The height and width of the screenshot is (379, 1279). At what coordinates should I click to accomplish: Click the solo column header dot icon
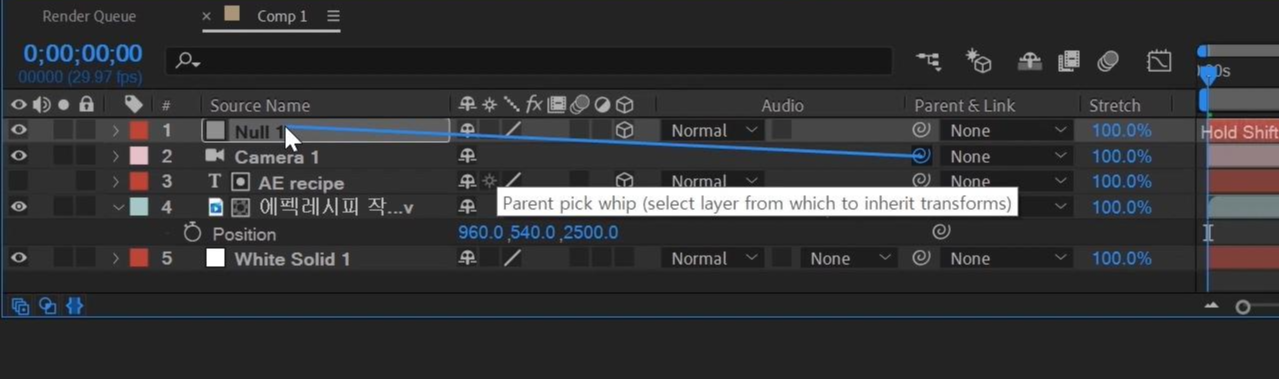point(64,104)
